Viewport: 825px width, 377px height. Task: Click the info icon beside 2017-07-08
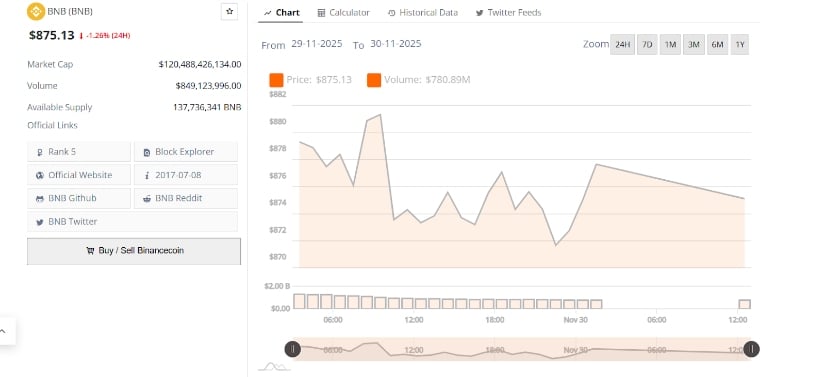[x=147, y=176]
